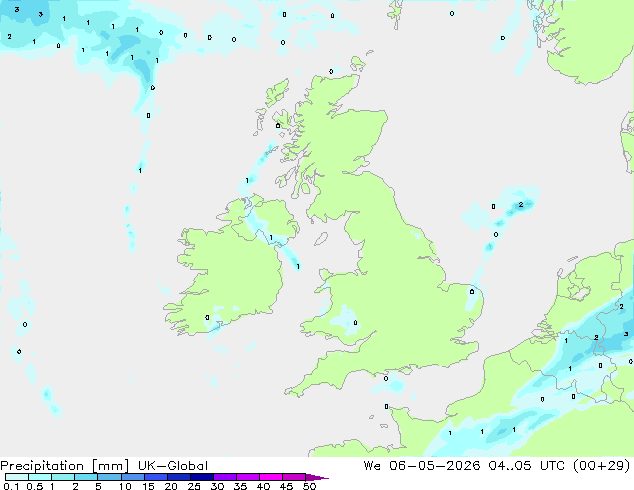Viewport: 634px width, 490px height.
Task: Click the legend value "0.1"
Action: [x=11, y=486]
